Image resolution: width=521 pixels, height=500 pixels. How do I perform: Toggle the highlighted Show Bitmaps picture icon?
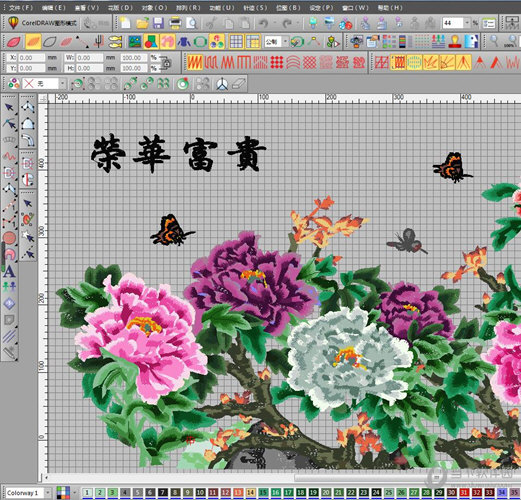tap(135, 42)
